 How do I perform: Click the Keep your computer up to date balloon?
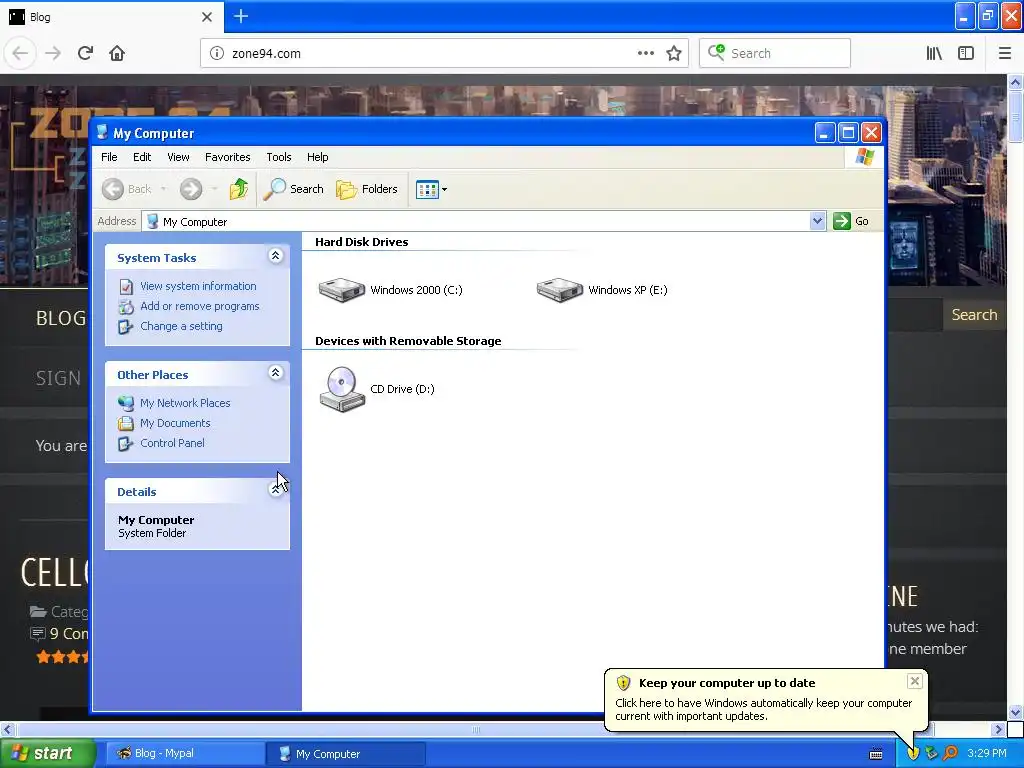tap(765, 699)
